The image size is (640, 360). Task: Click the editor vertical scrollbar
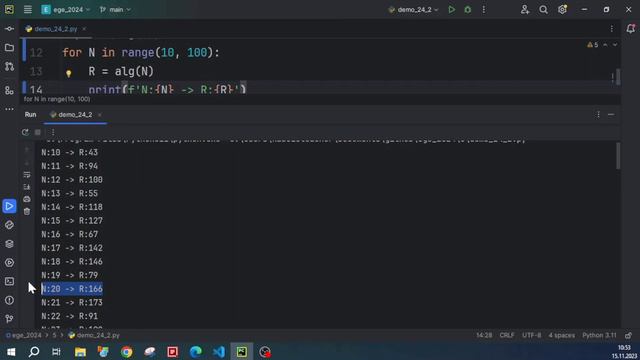pyautogui.click(x=618, y=77)
